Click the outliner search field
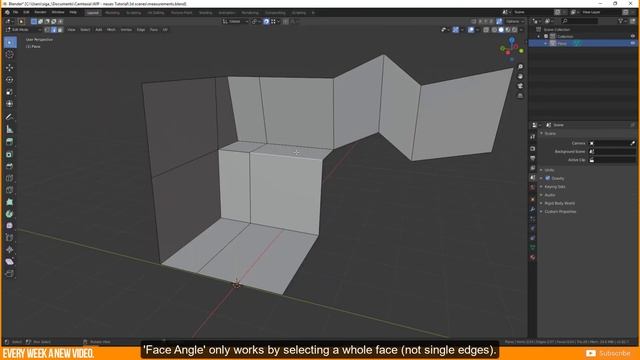Screen dimensions: 640x360 point(580,21)
